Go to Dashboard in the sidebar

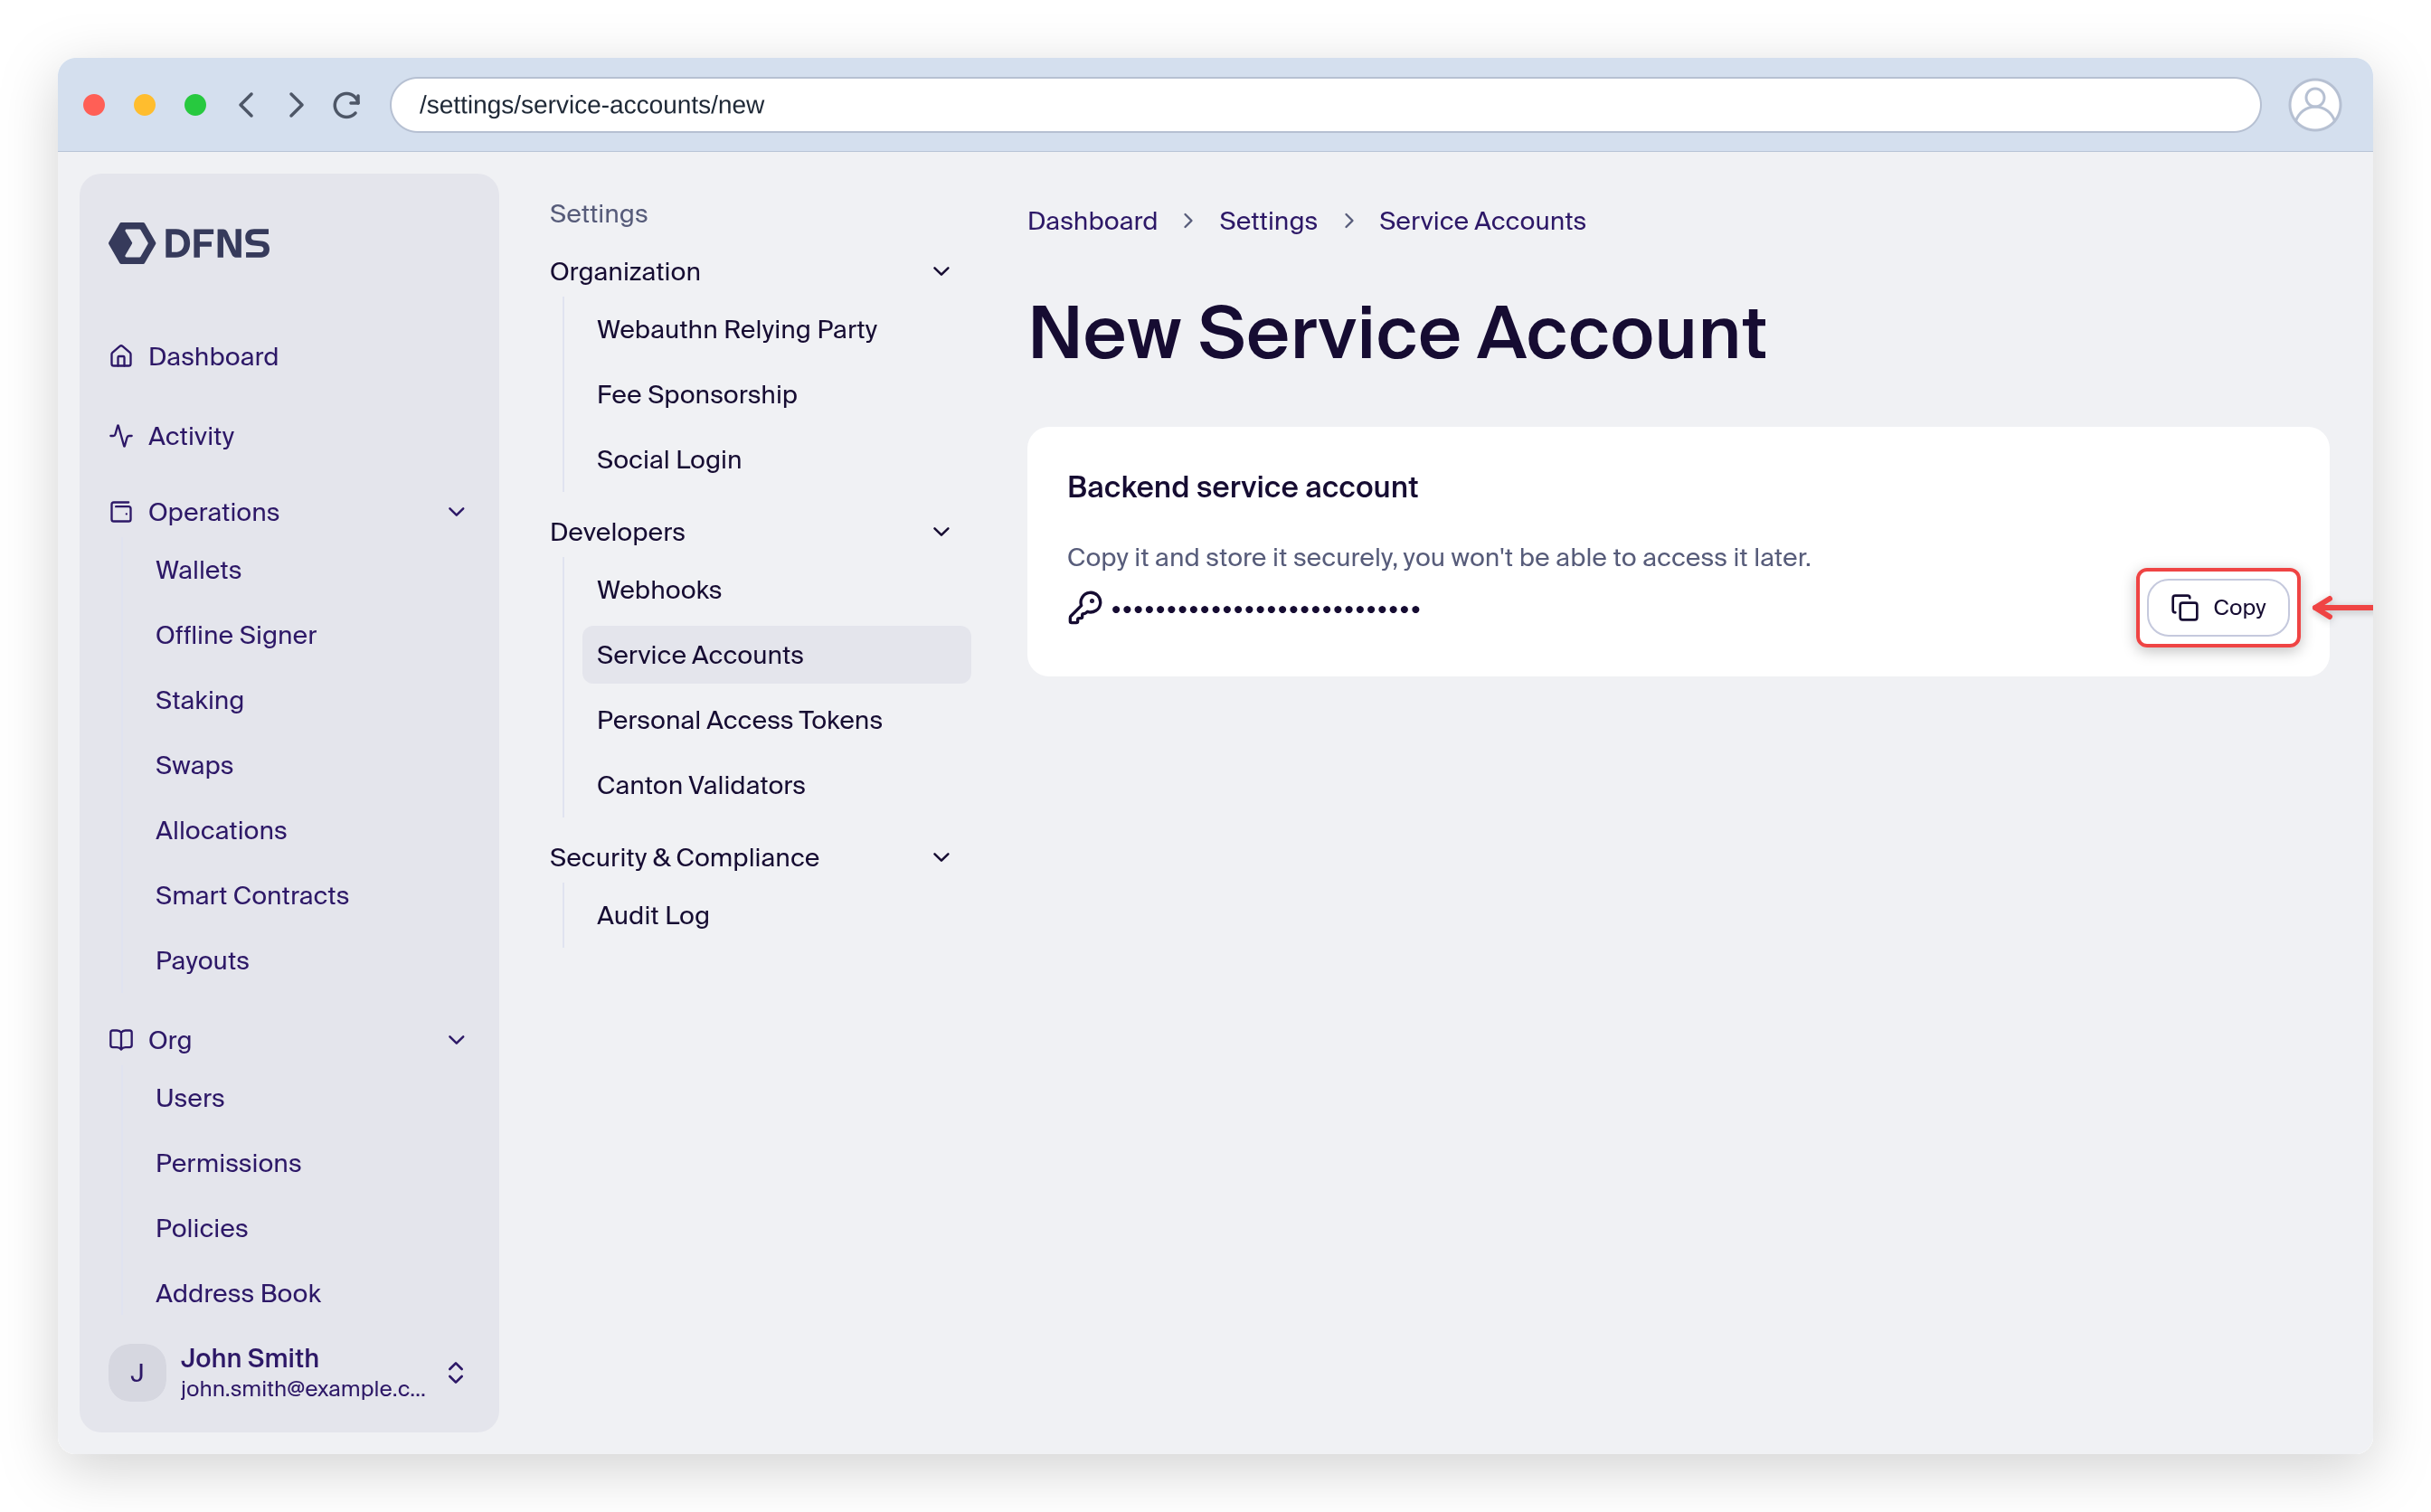point(213,356)
